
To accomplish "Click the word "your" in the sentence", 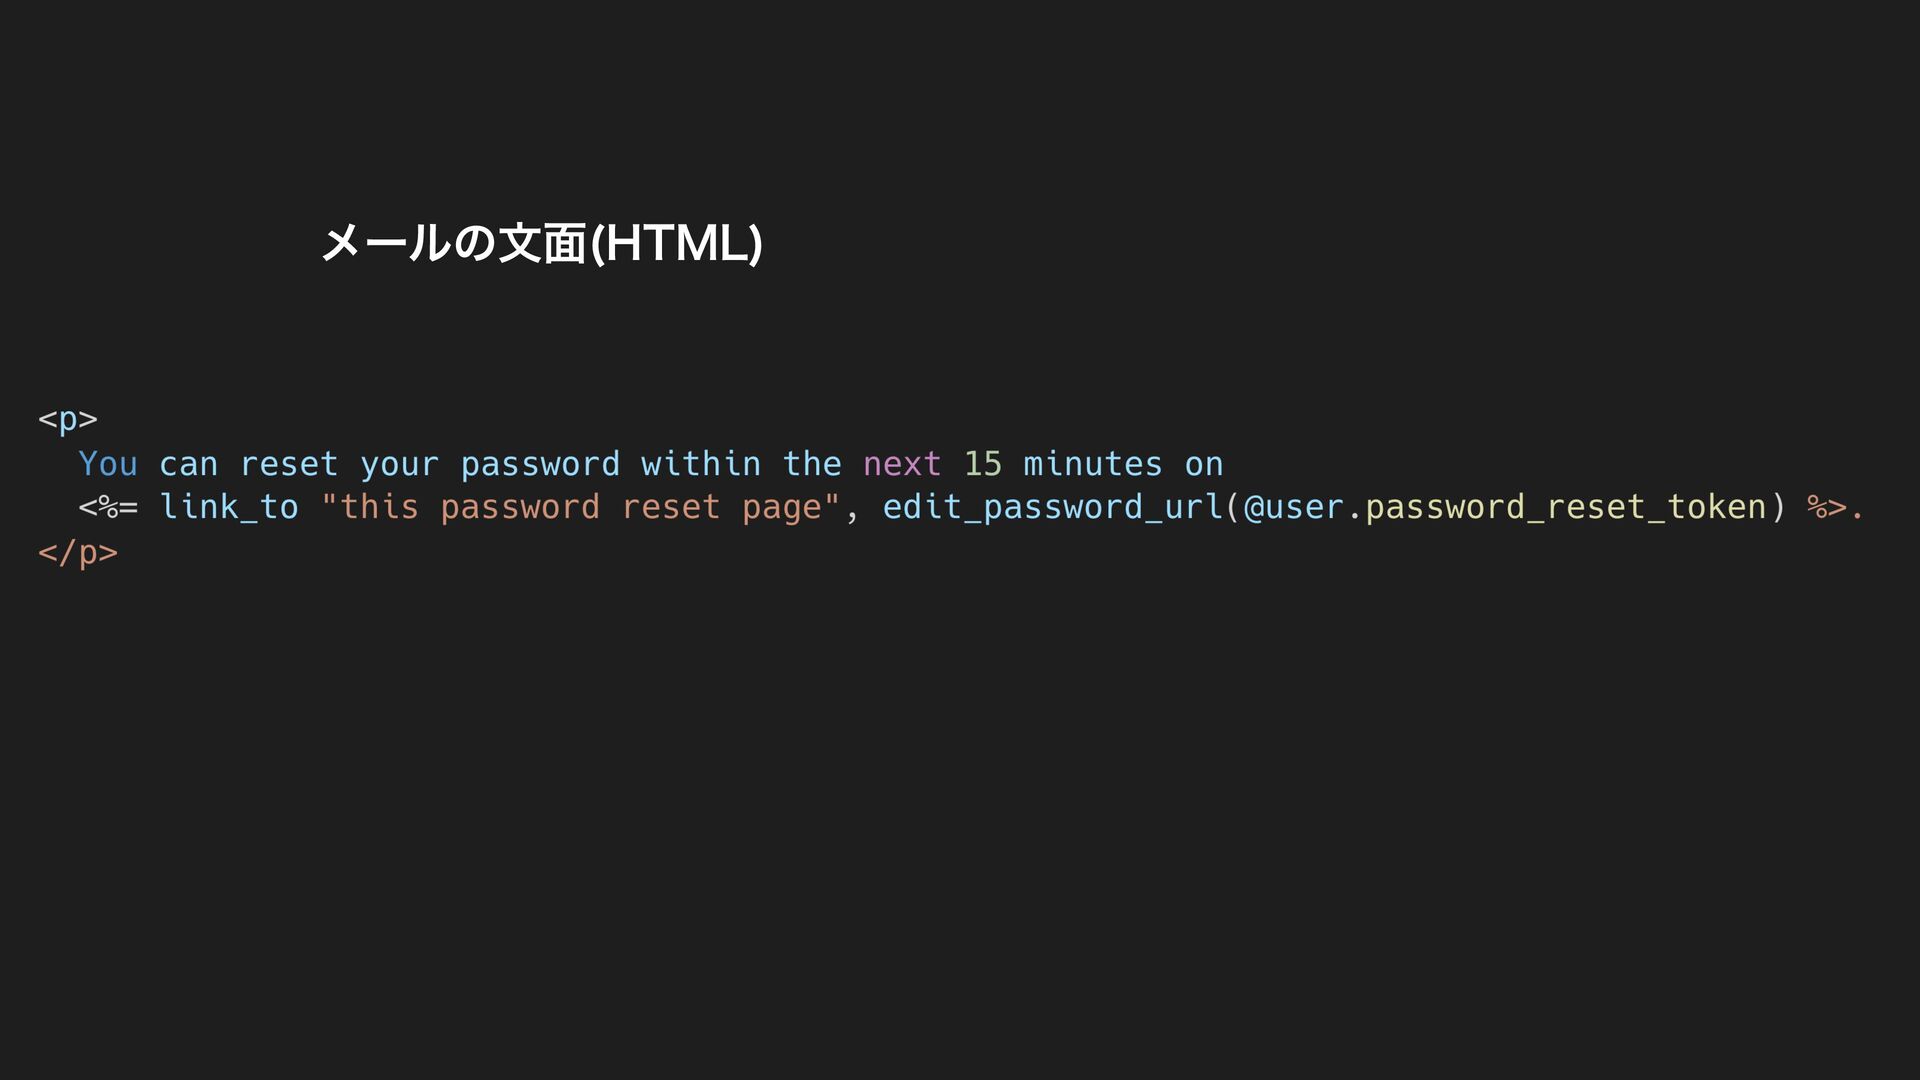I will tap(399, 464).
